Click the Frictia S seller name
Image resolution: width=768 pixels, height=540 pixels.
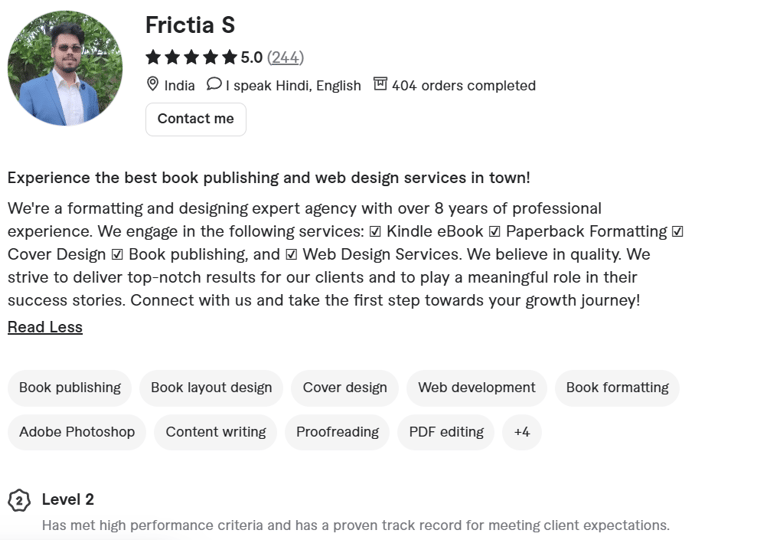point(190,25)
